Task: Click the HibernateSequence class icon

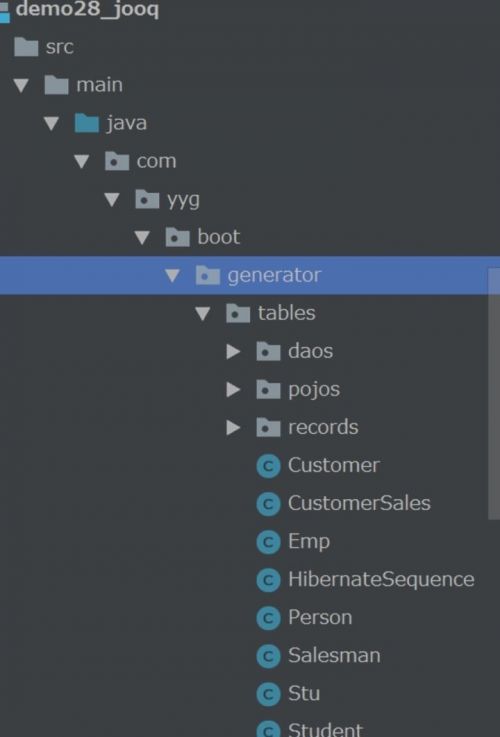Action: pos(268,580)
